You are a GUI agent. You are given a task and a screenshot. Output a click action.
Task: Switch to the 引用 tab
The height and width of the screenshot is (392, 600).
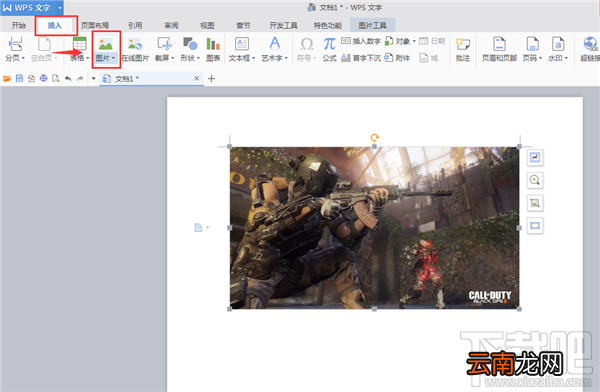[x=135, y=26]
